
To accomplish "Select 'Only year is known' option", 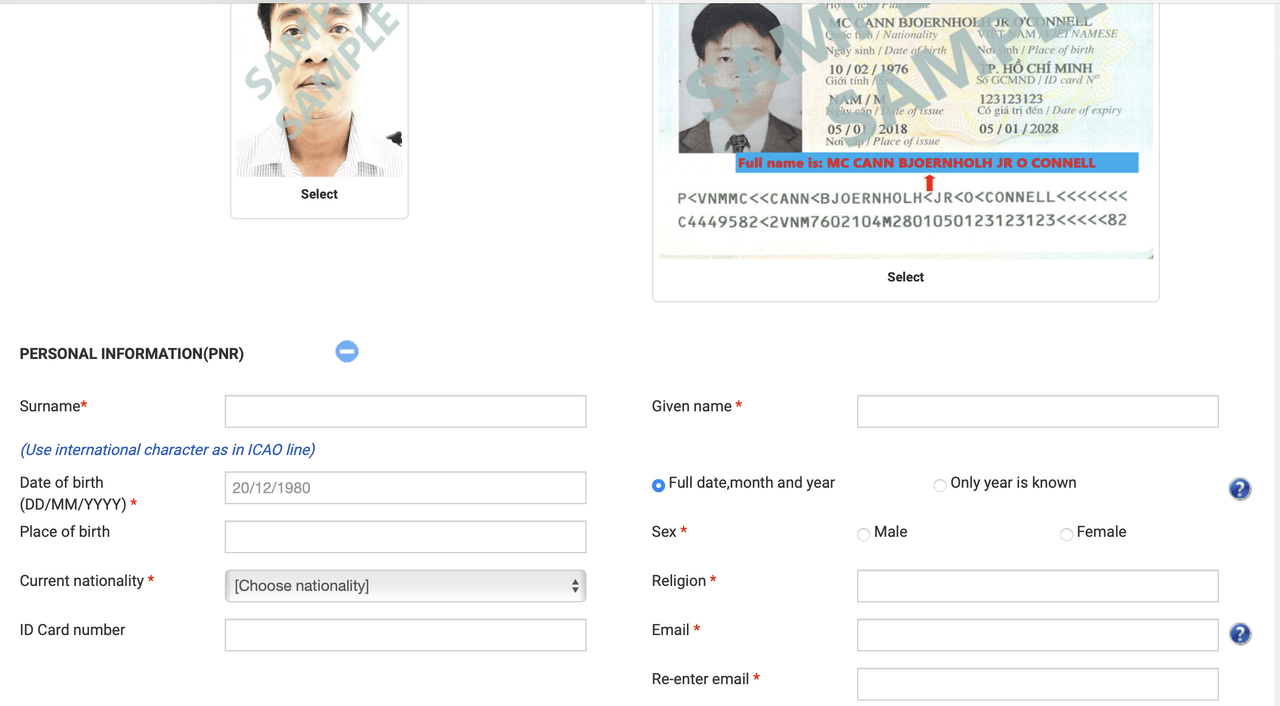I will click(x=940, y=485).
